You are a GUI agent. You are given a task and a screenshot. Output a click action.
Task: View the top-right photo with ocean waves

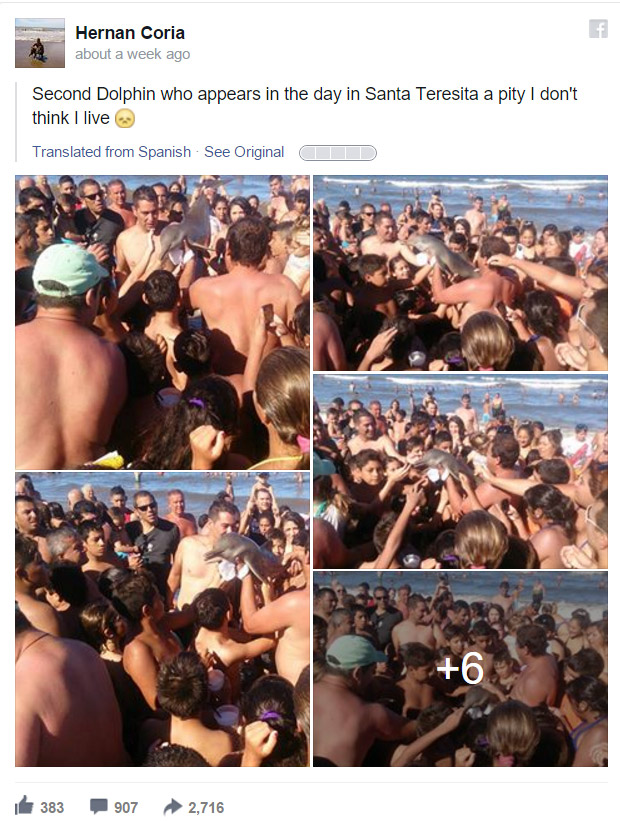coord(460,273)
